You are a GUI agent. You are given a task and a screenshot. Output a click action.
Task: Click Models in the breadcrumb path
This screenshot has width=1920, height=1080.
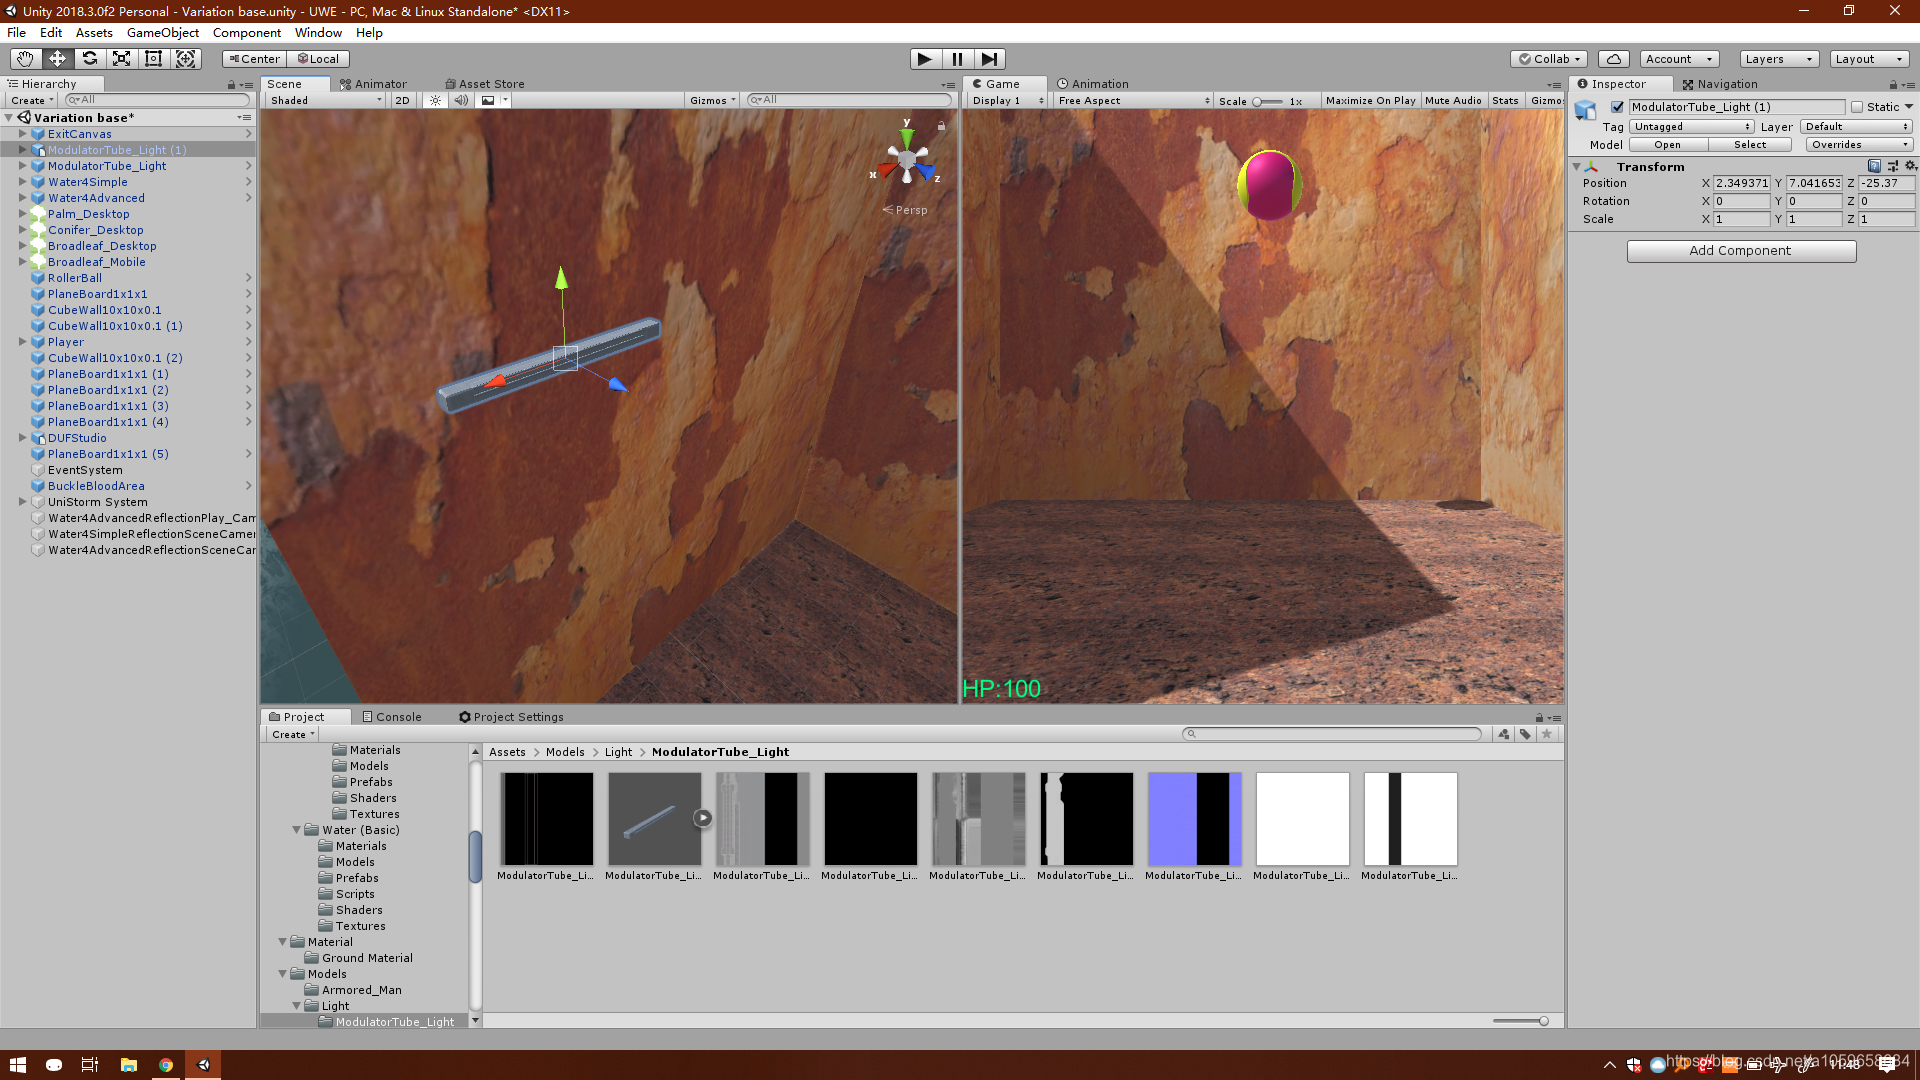coord(565,752)
